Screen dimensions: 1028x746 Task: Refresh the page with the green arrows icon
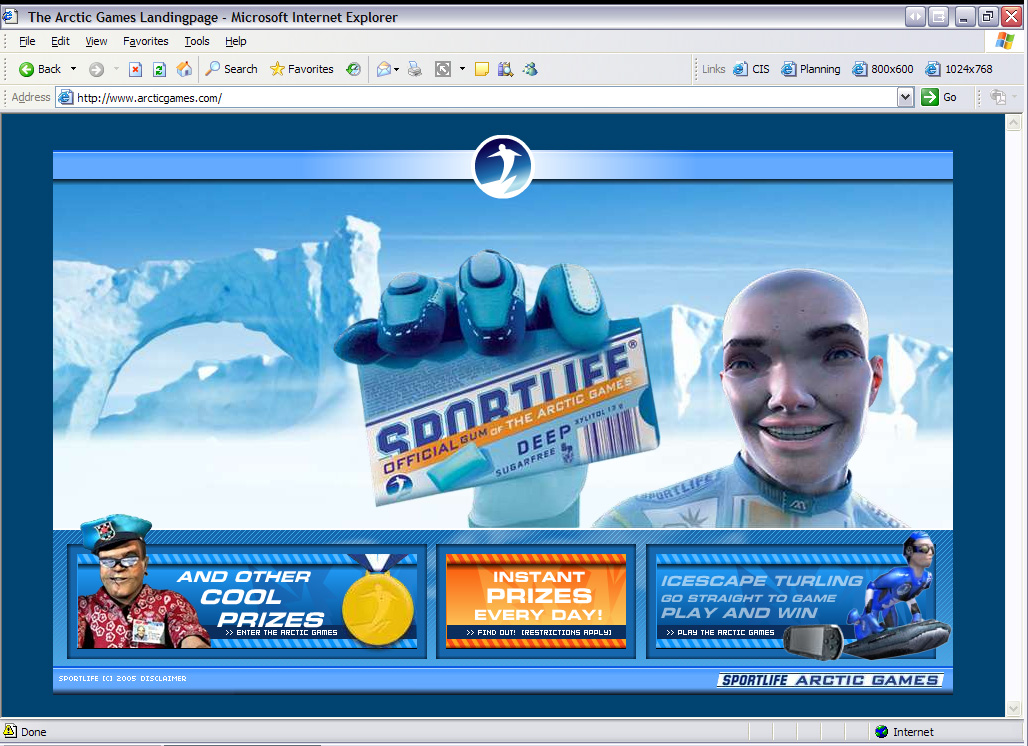[159, 69]
